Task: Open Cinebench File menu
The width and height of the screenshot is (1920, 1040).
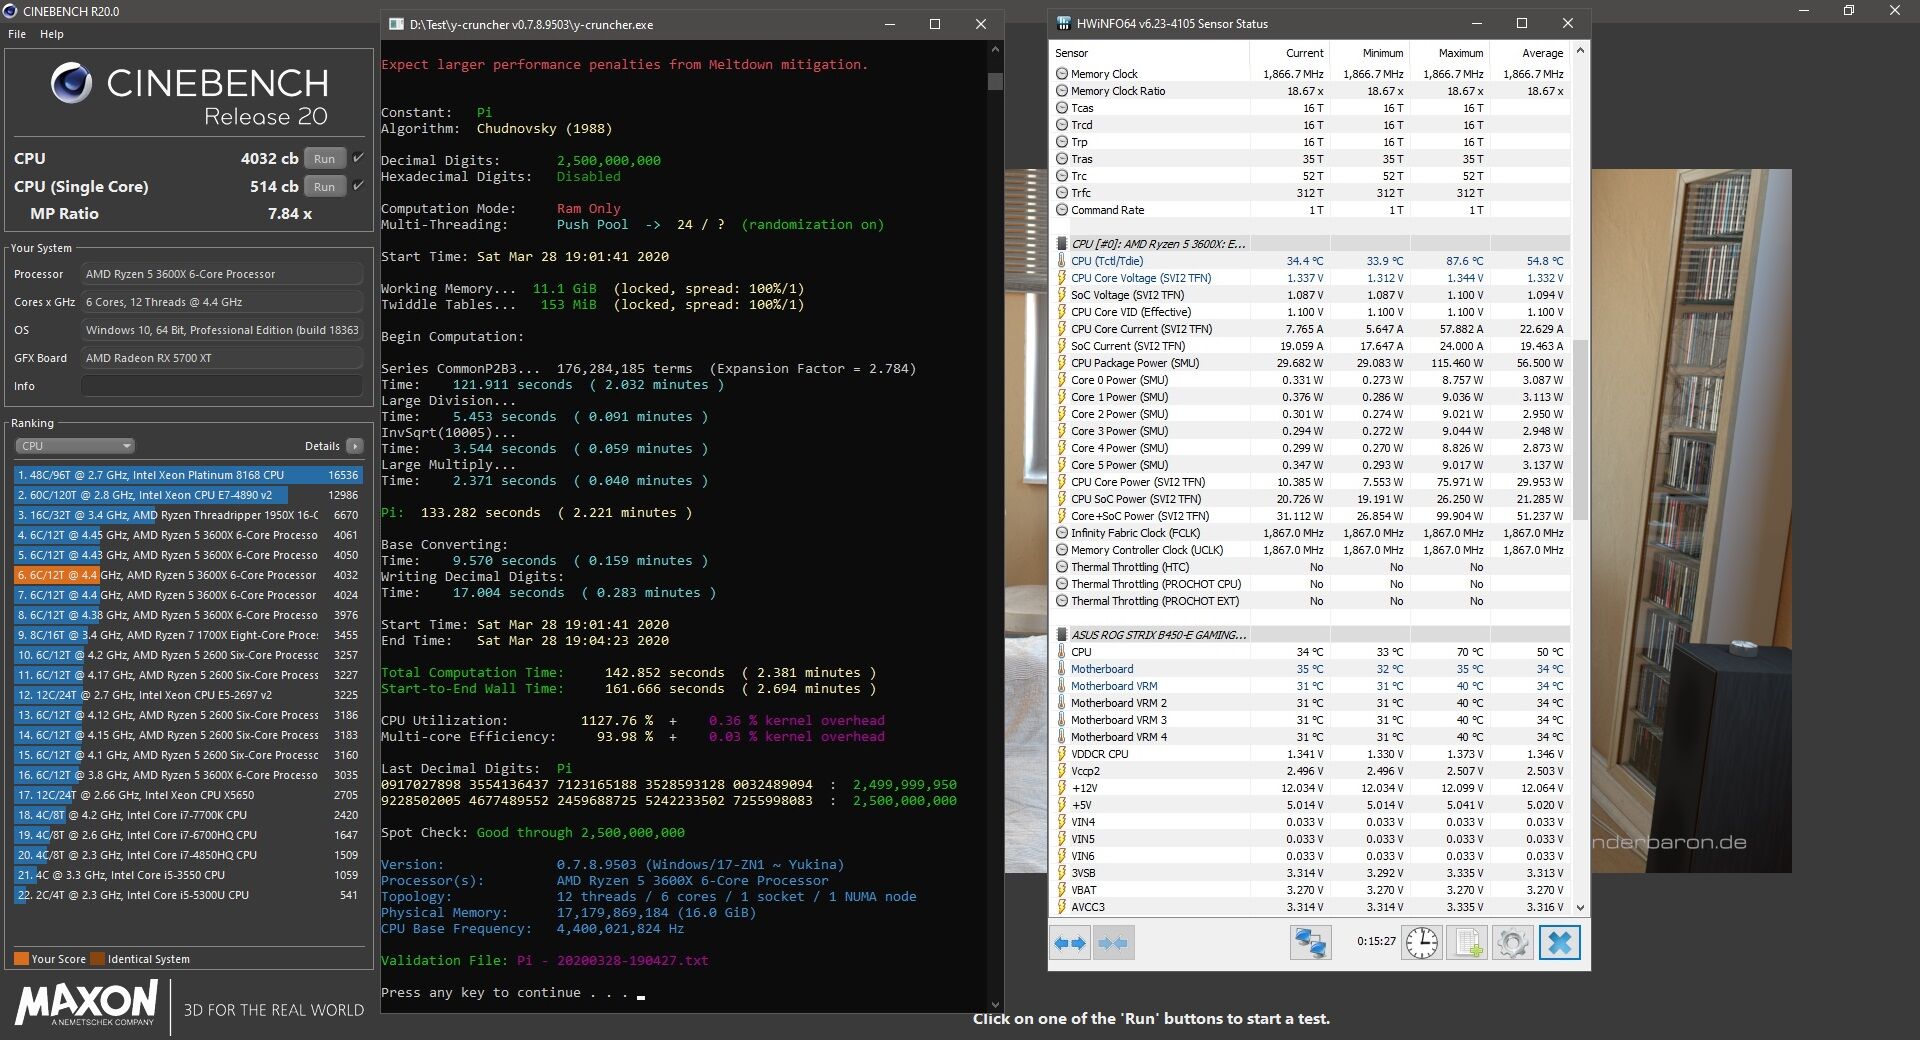Action: [17, 34]
